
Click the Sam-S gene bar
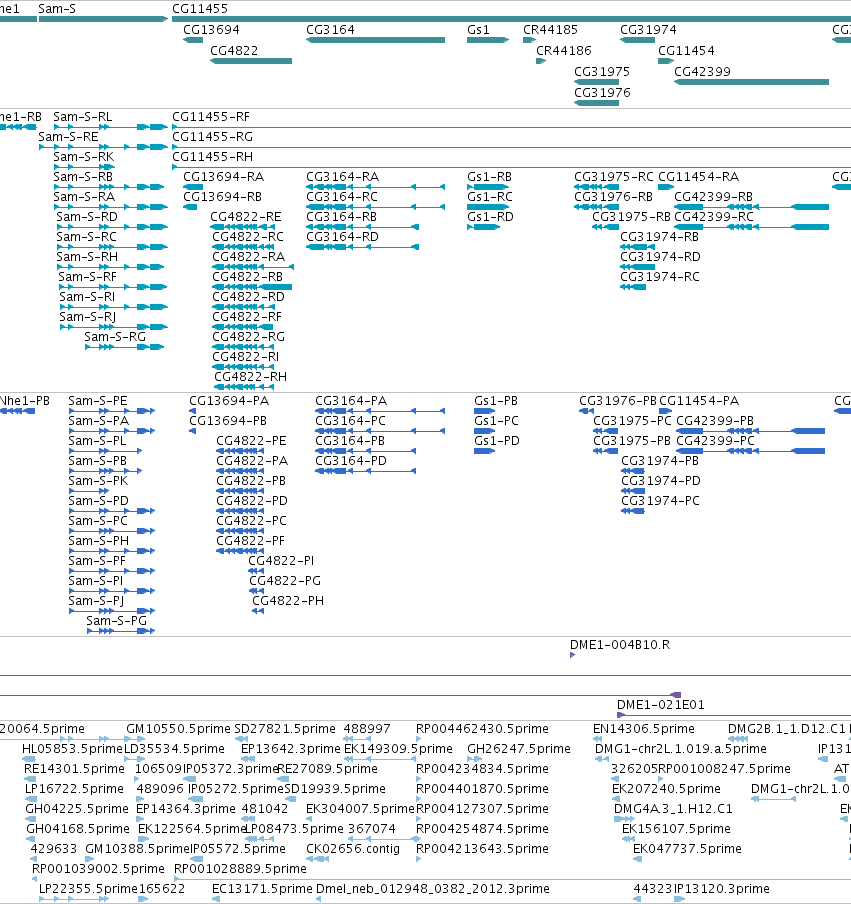click(x=103, y=19)
